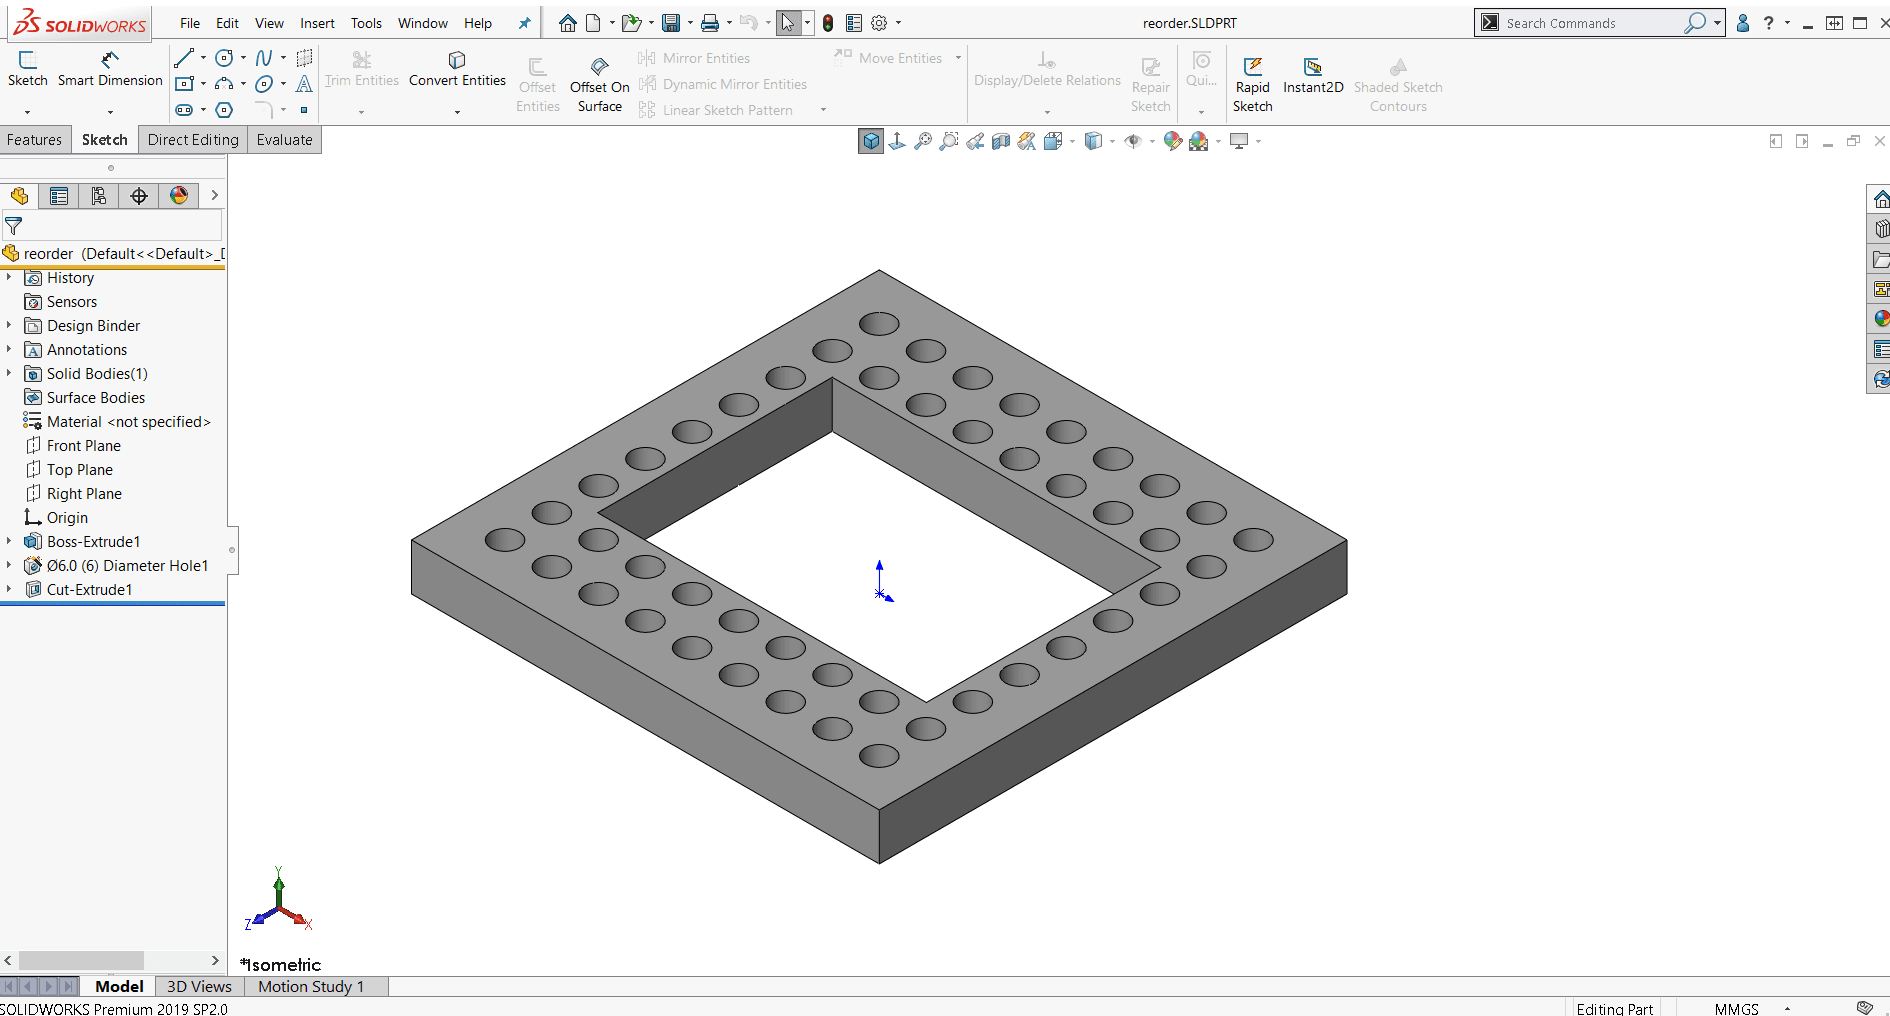This screenshot has height=1016, width=1890.
Task: Select the sketch Text tool
Action: [x=304, y=84]
